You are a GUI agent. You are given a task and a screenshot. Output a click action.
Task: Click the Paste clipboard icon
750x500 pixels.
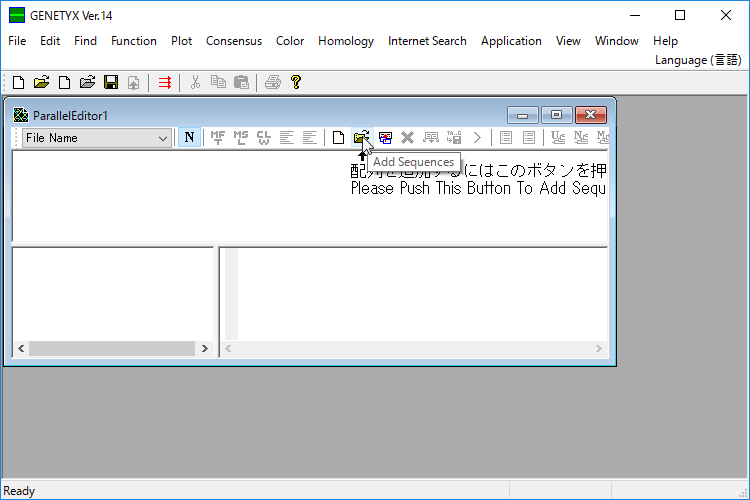pyautogui.click(x=241, y=82)
